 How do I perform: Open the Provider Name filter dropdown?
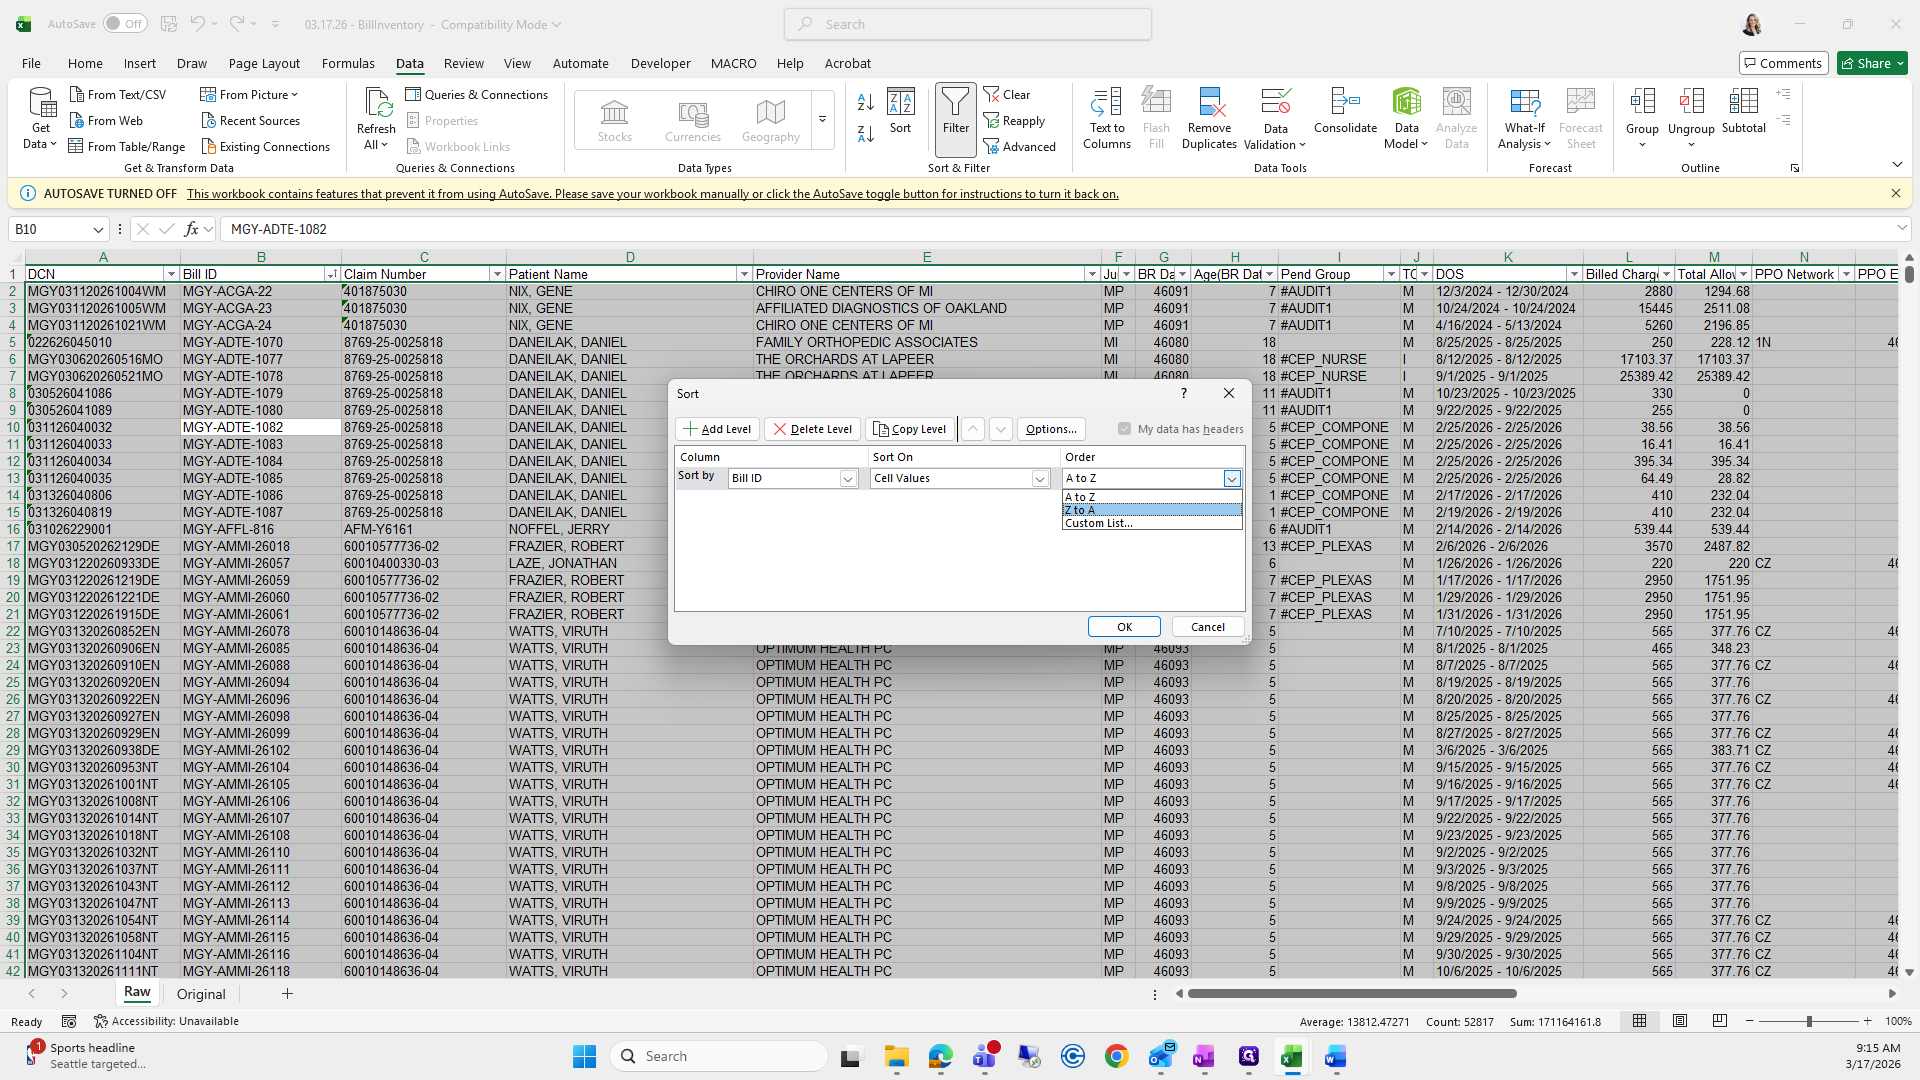tap(1092, 274)
